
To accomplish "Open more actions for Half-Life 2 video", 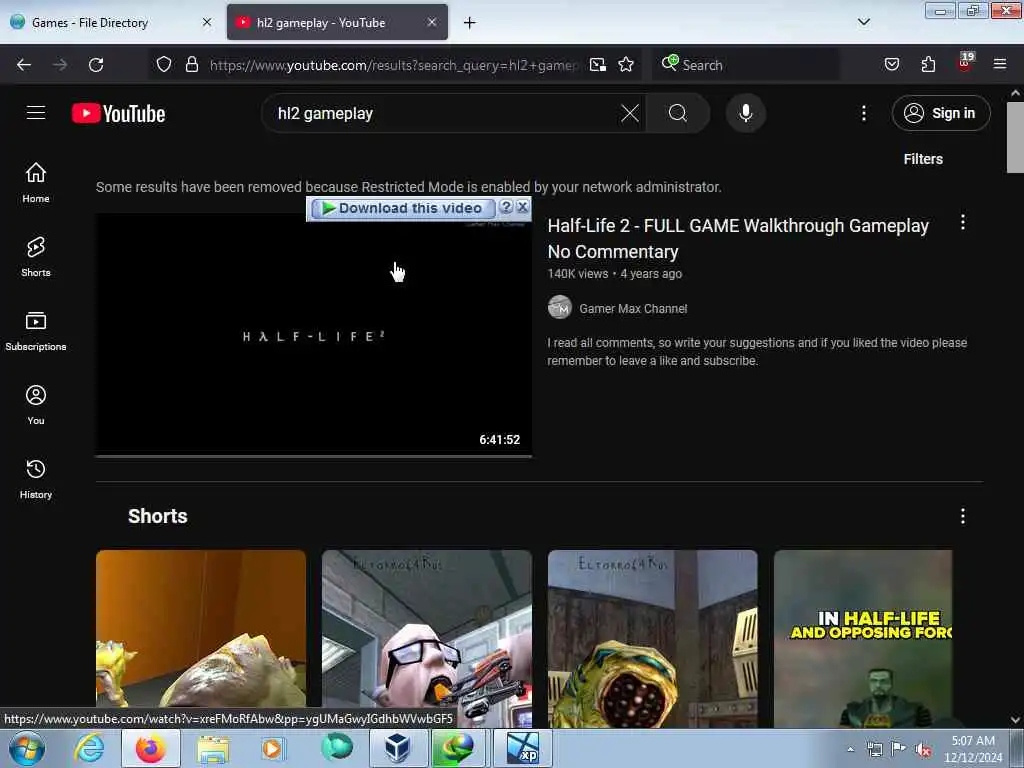I will (x=962, y=223).
